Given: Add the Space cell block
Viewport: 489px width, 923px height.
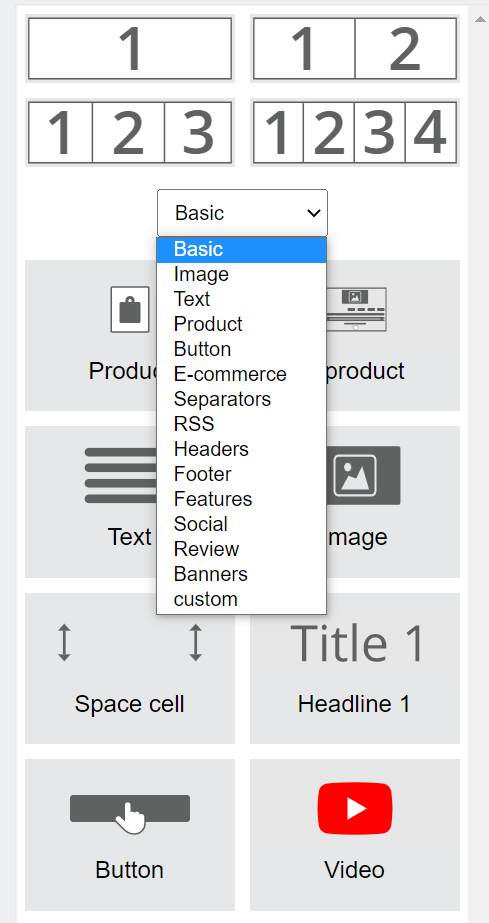Looking at the screenshot, I should [129, 668].
